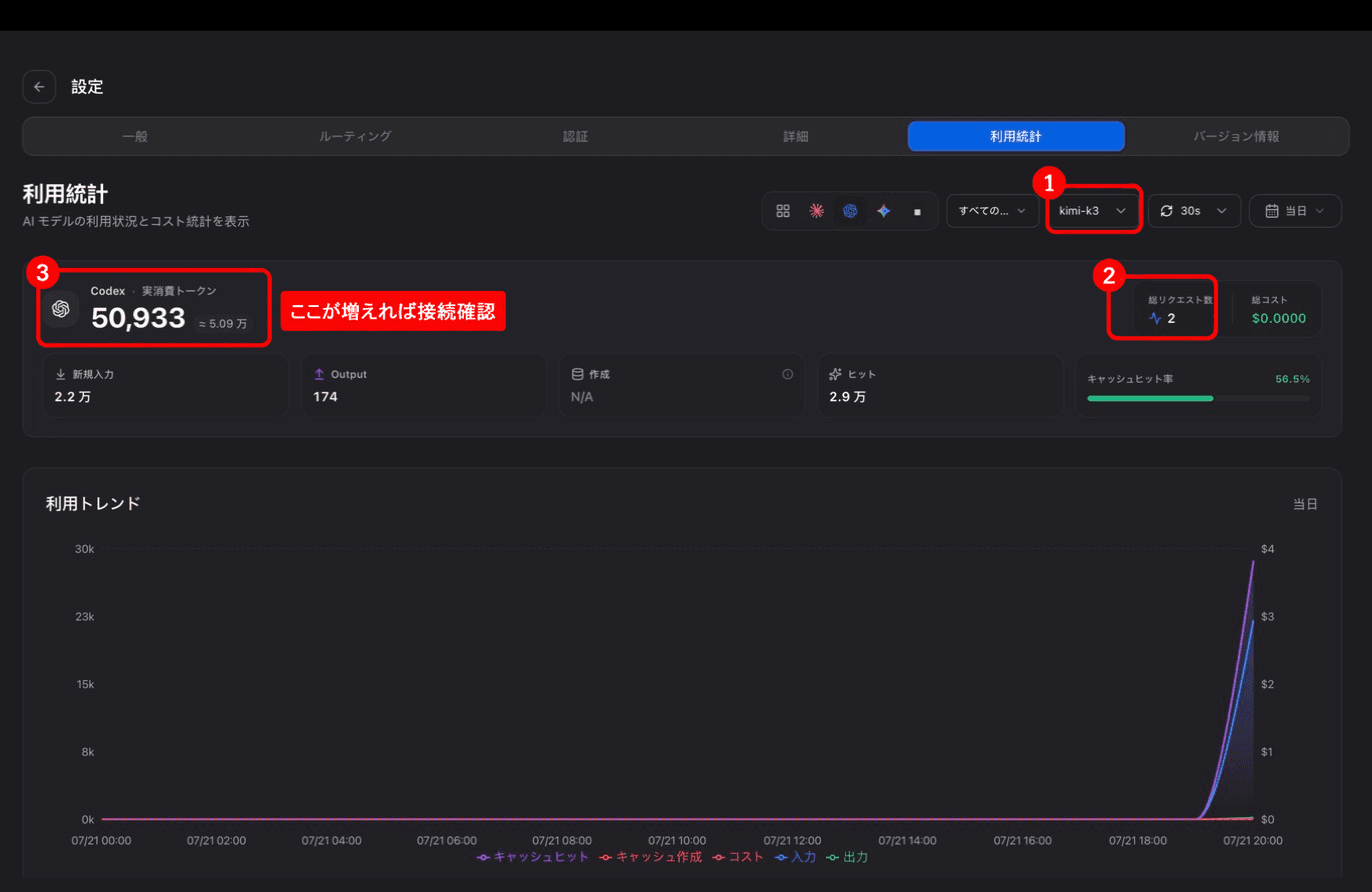
Task: Select the 利用統計 tab
Action: click(1016, 136)
